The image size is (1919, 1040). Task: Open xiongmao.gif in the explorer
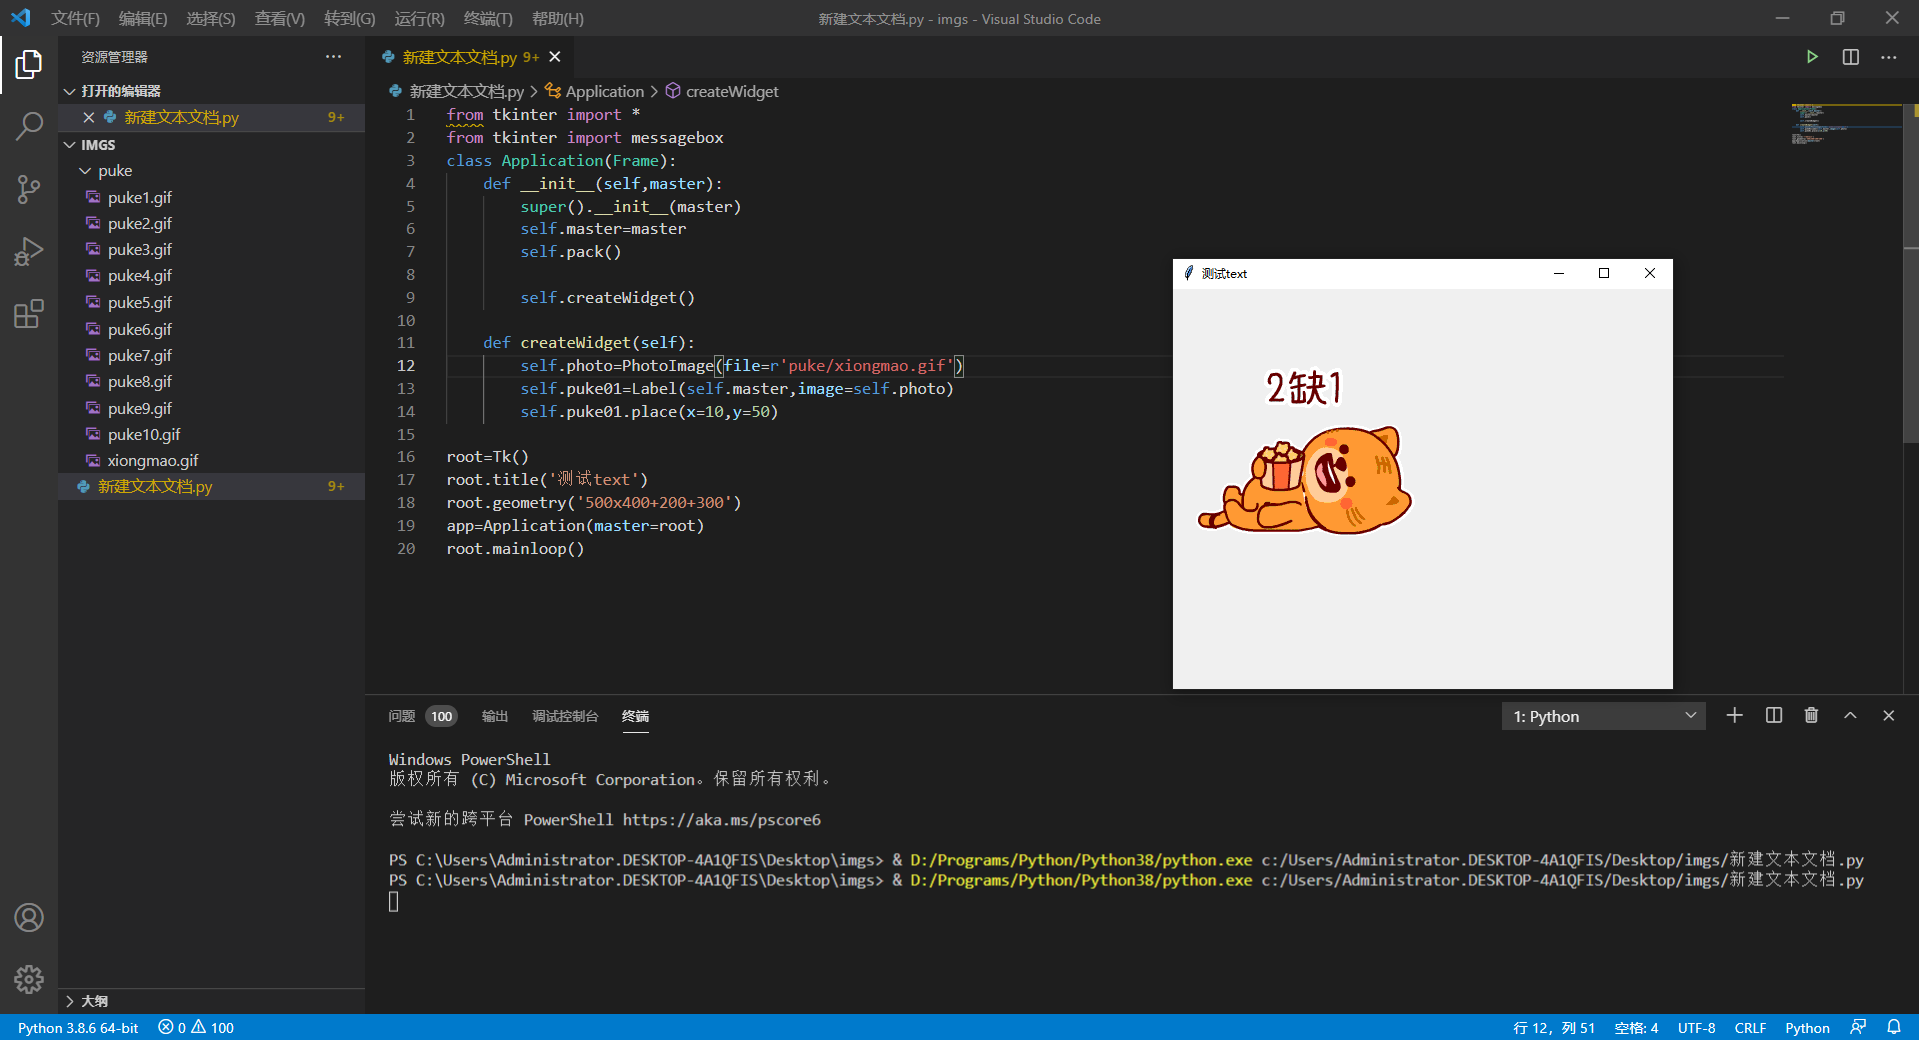[x=211, y=460]
